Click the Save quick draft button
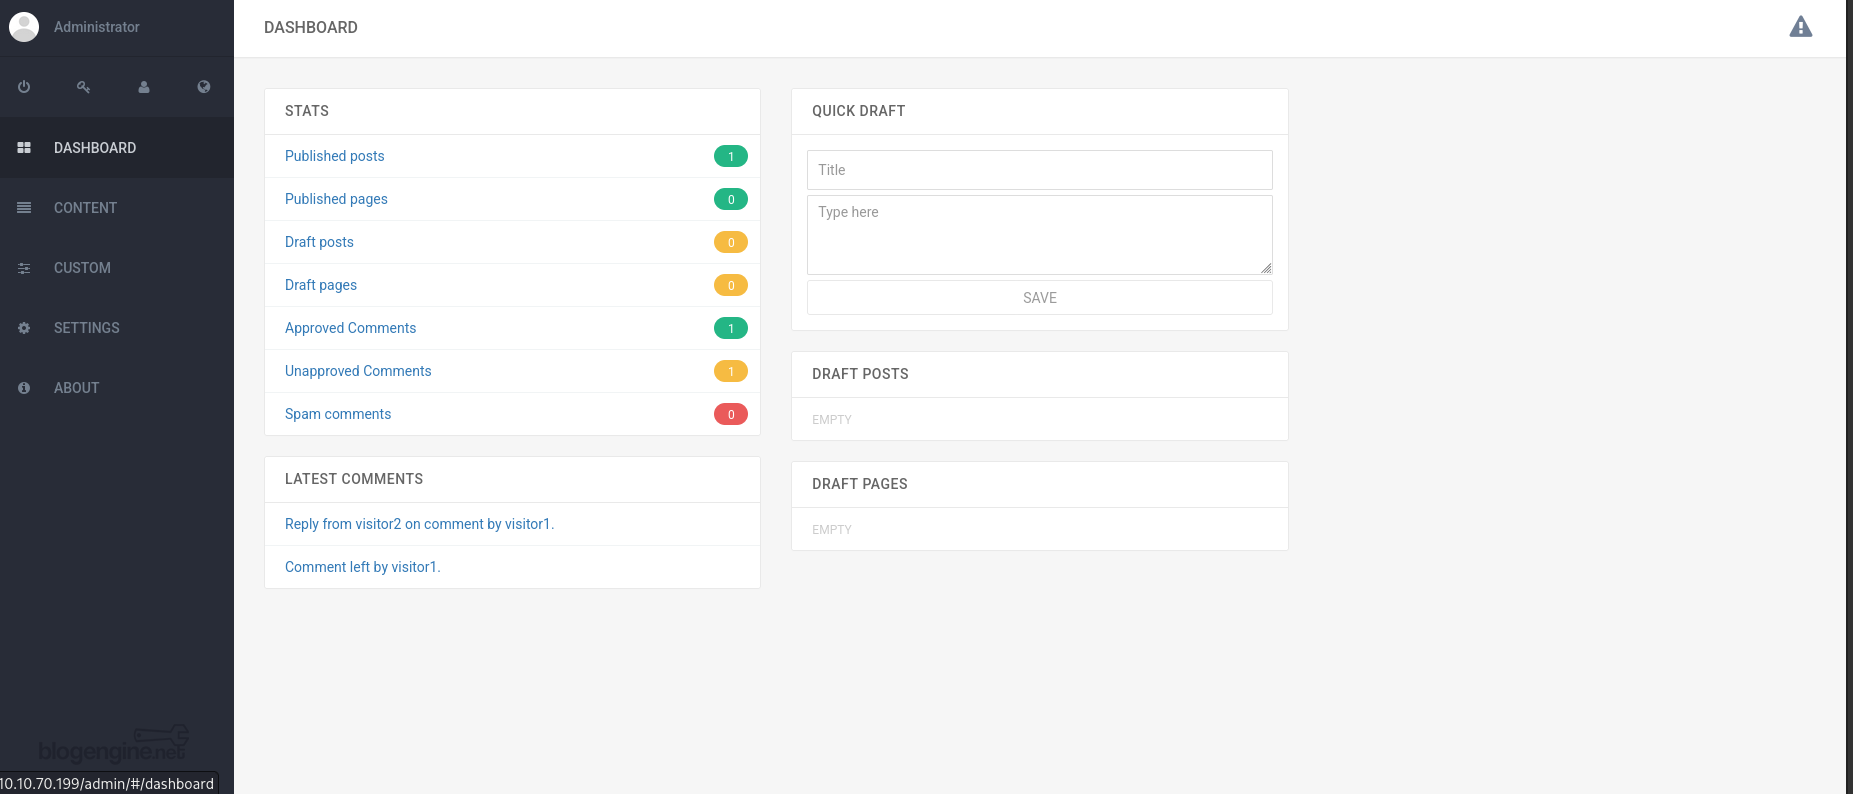Image resolution: width=1853 pixels, height=794 pixels. click(1040, 298)
